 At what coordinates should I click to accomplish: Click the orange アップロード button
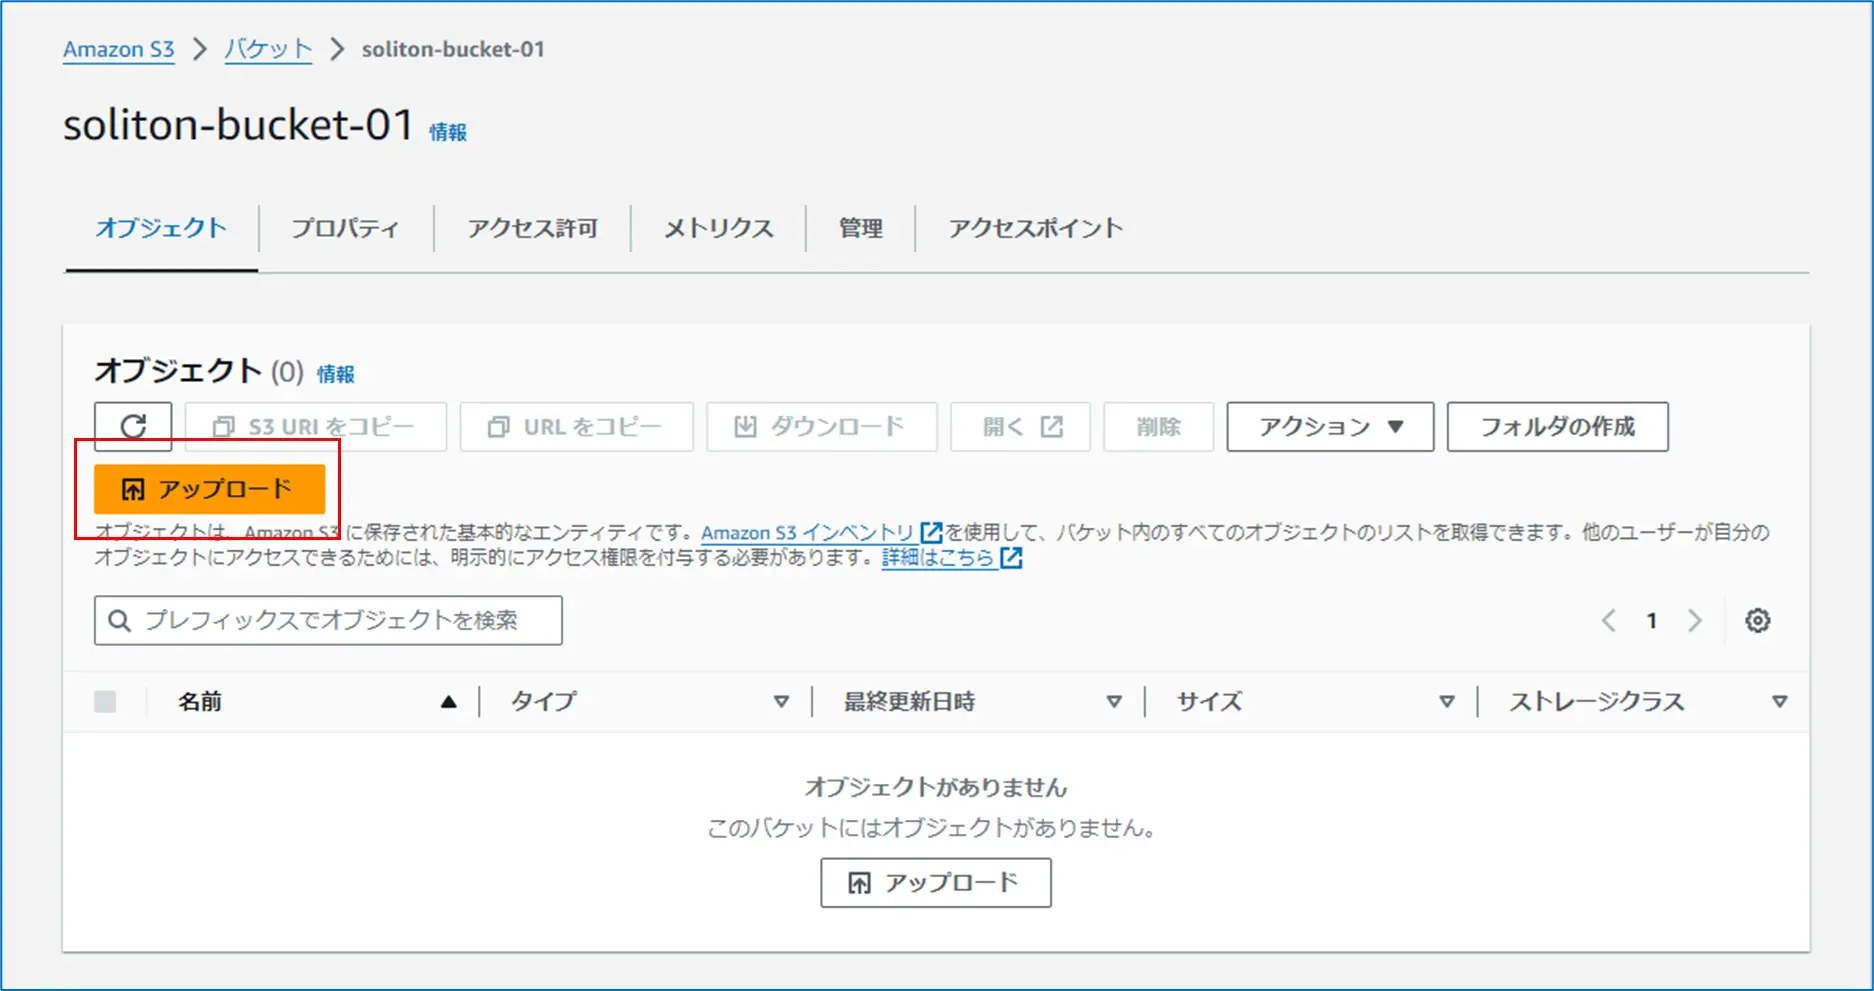209,489
